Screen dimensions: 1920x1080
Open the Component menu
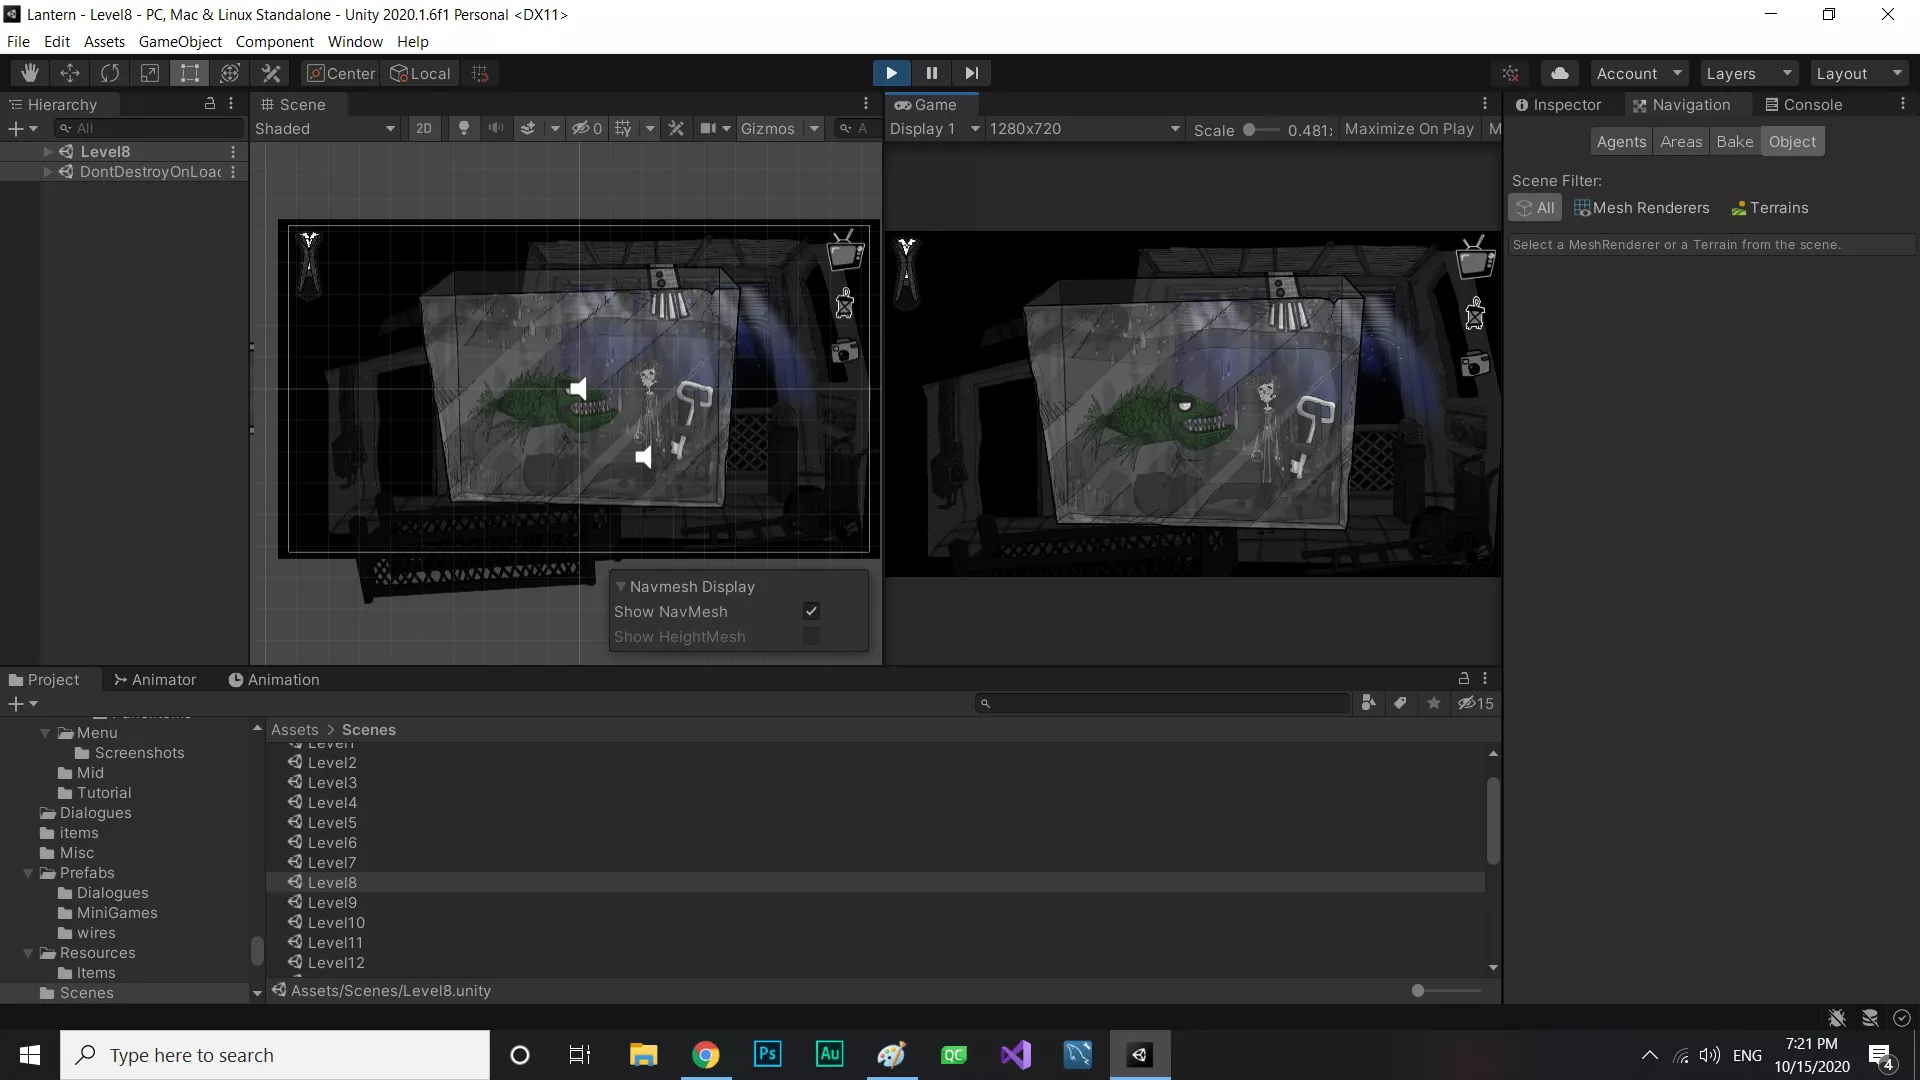274,41
